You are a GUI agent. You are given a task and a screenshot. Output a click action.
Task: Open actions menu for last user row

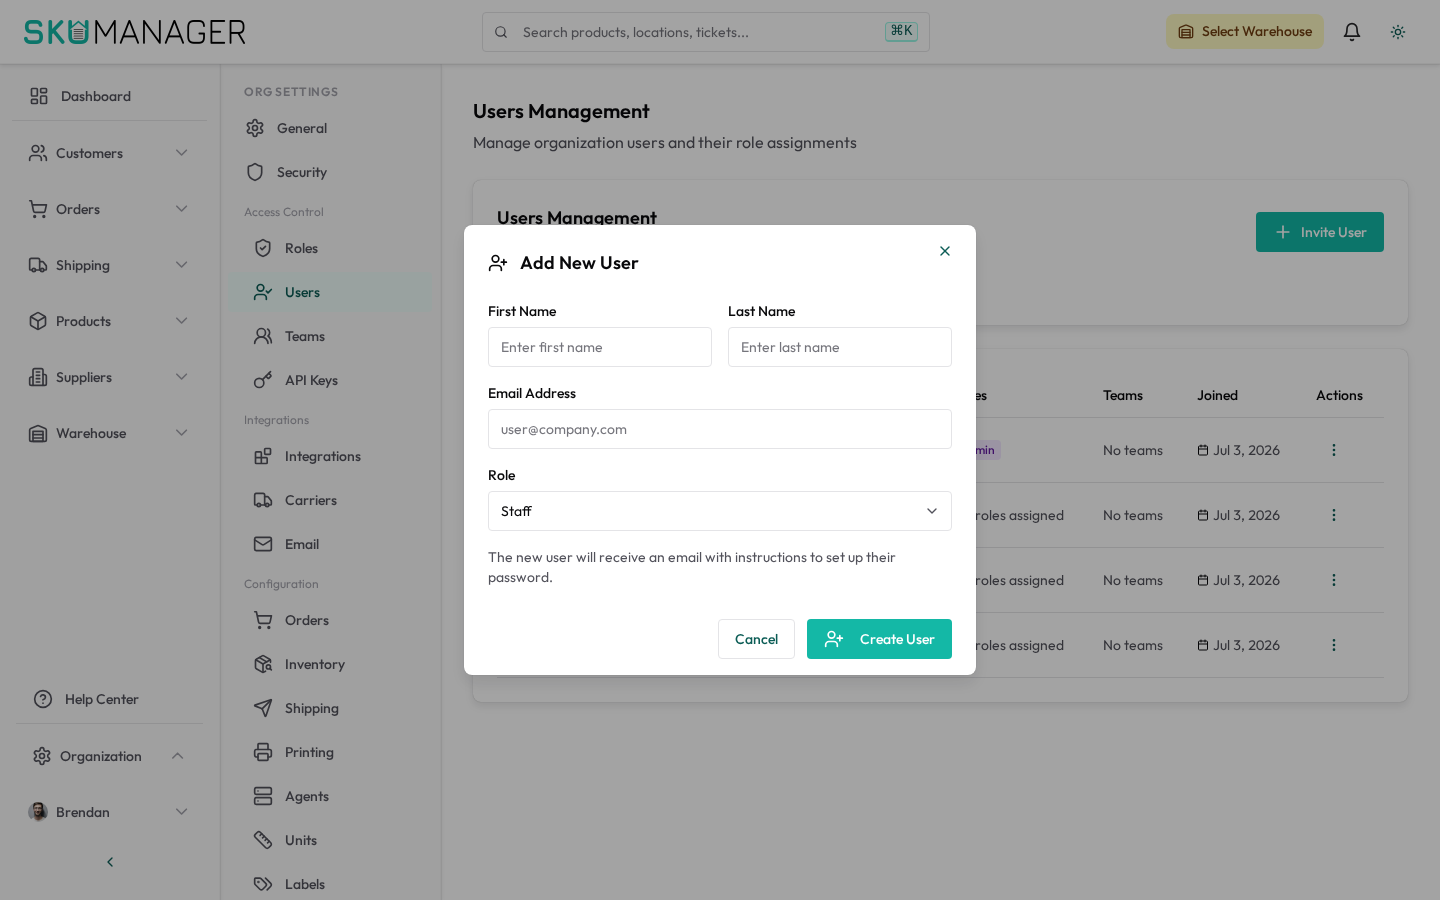tap(1334, 645)
